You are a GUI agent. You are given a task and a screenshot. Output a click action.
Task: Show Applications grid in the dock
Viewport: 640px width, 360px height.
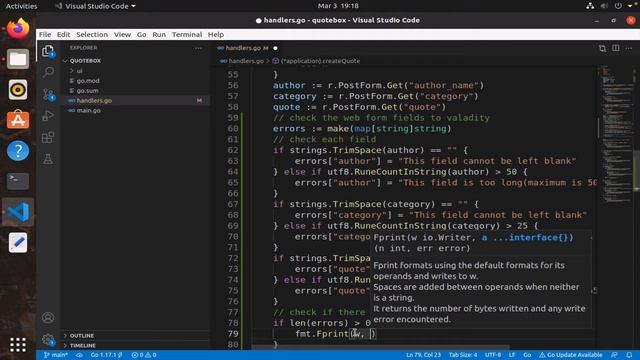(18, 345)
